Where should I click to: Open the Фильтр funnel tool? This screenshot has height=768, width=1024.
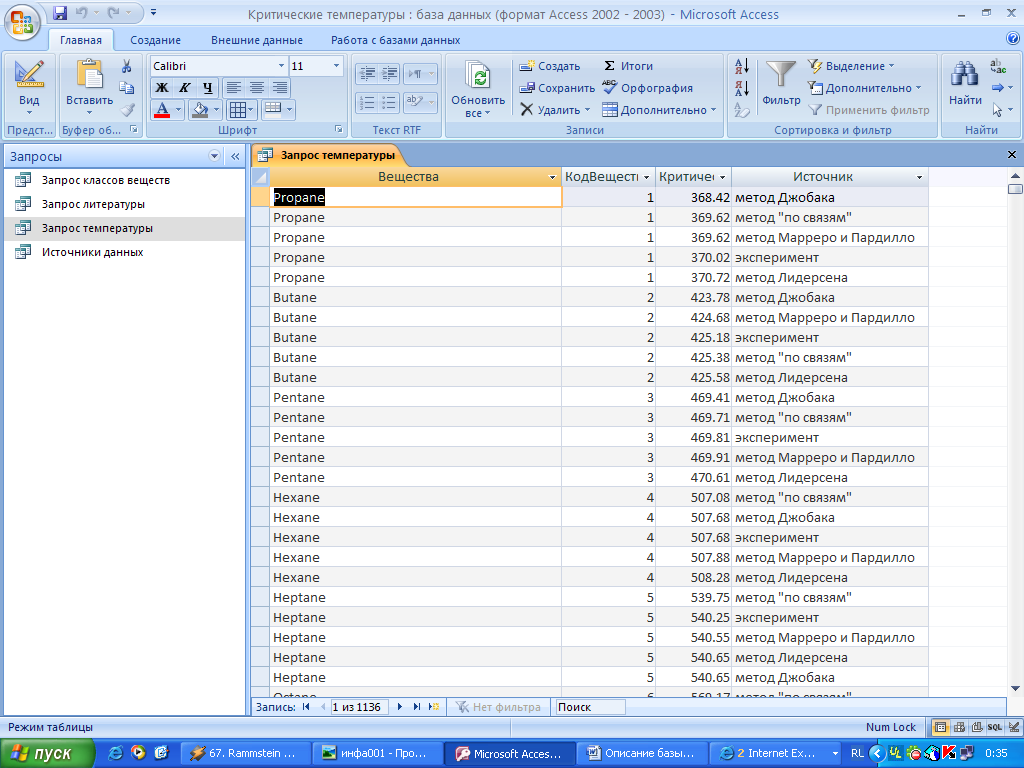tap(781, 84)
